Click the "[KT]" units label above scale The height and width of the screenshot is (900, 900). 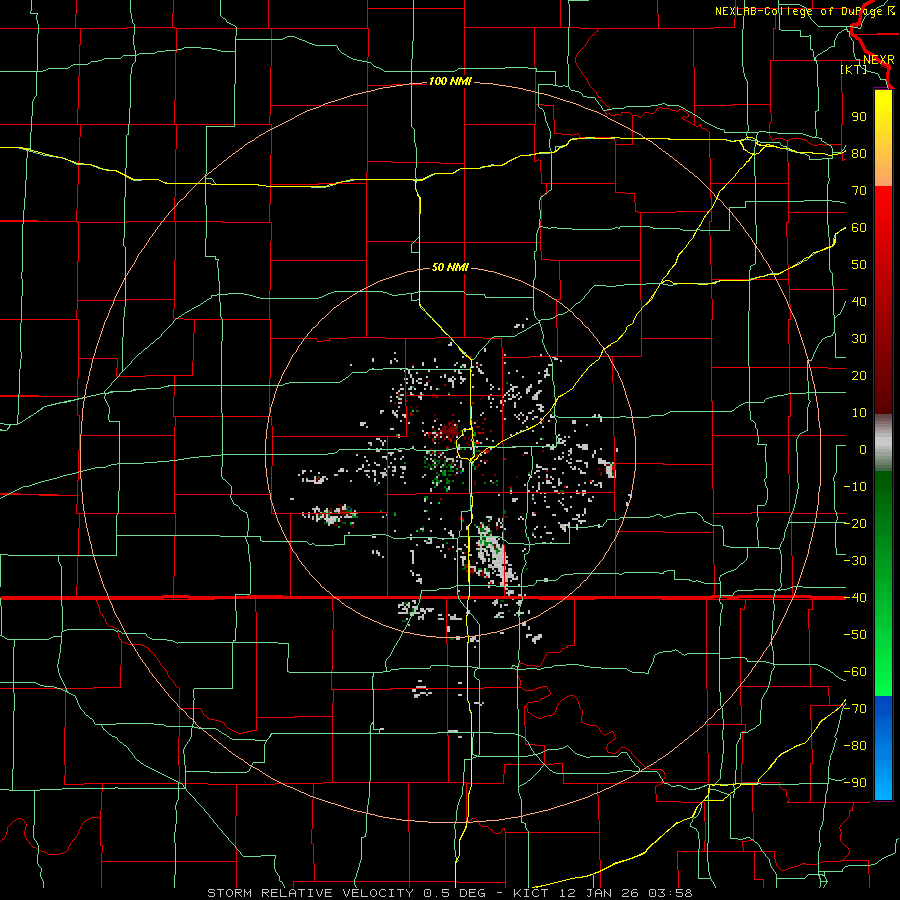click(853, 69)
